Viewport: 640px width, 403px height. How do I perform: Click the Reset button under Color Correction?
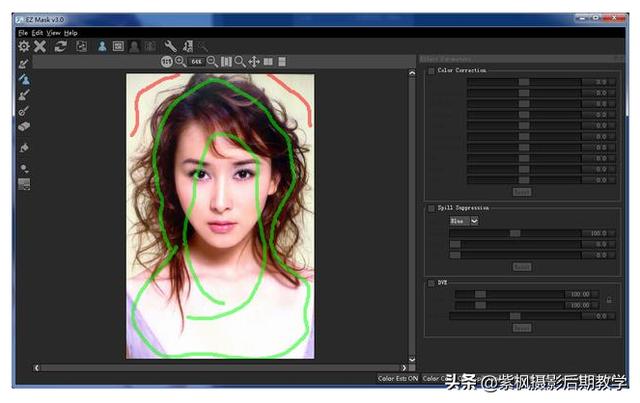click(521, 191)
